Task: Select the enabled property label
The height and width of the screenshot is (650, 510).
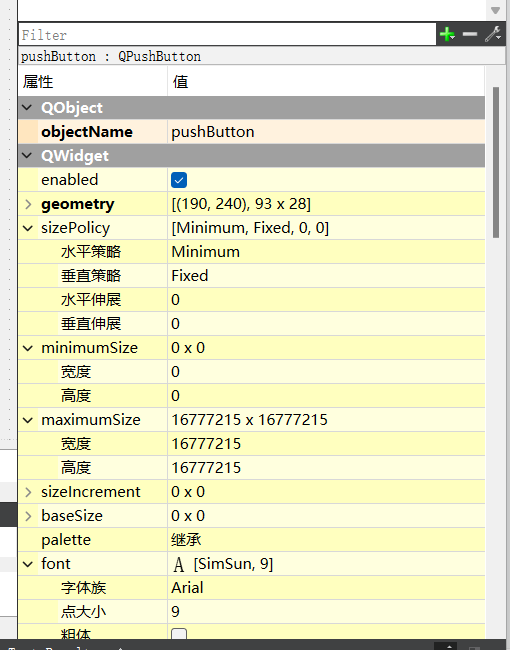Action: click(x=70, y=180)
